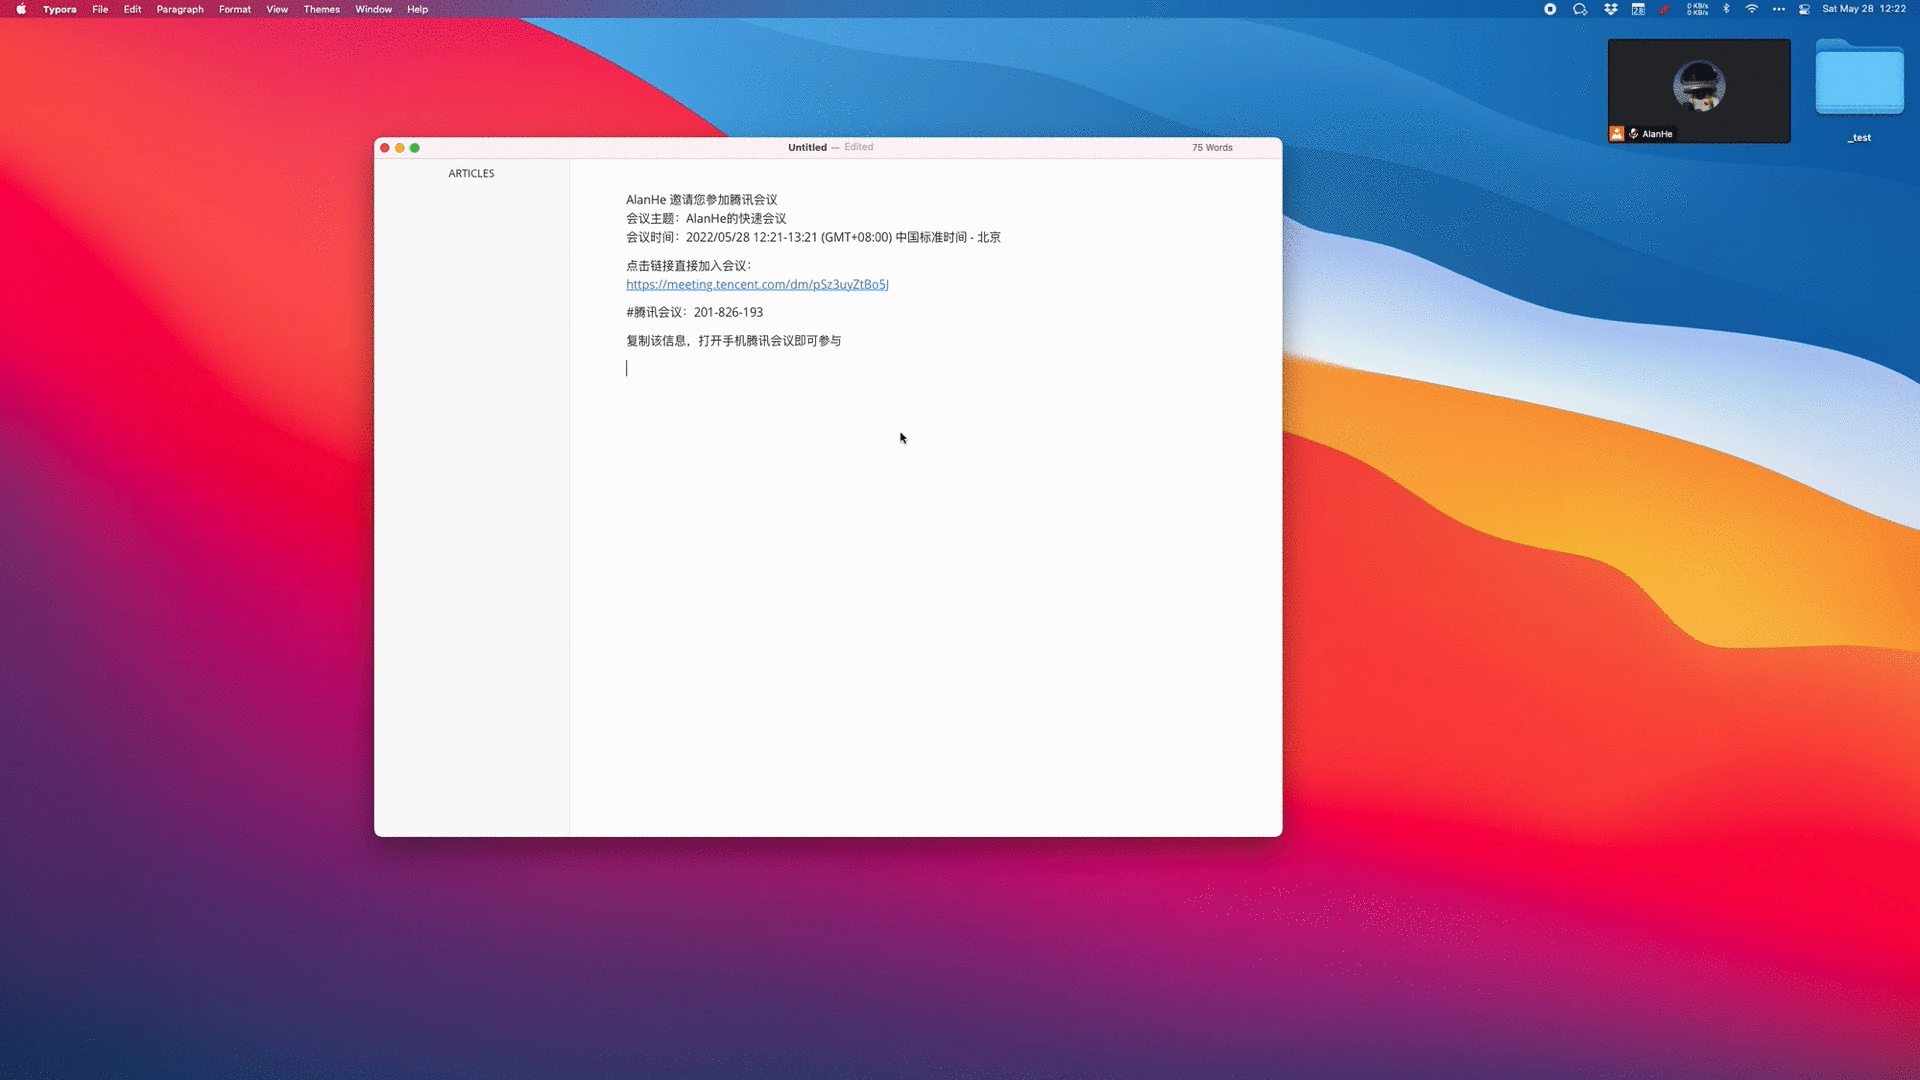This screenshot has width=1920, height=1080.
Task: Open Control Center from the menu bar
Action: [1805, 9]
